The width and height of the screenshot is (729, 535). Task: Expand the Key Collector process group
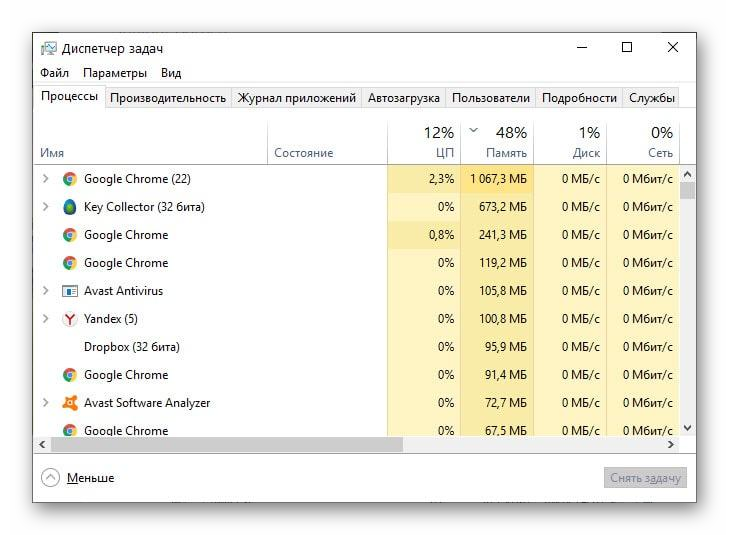click(x=45, y=206)
